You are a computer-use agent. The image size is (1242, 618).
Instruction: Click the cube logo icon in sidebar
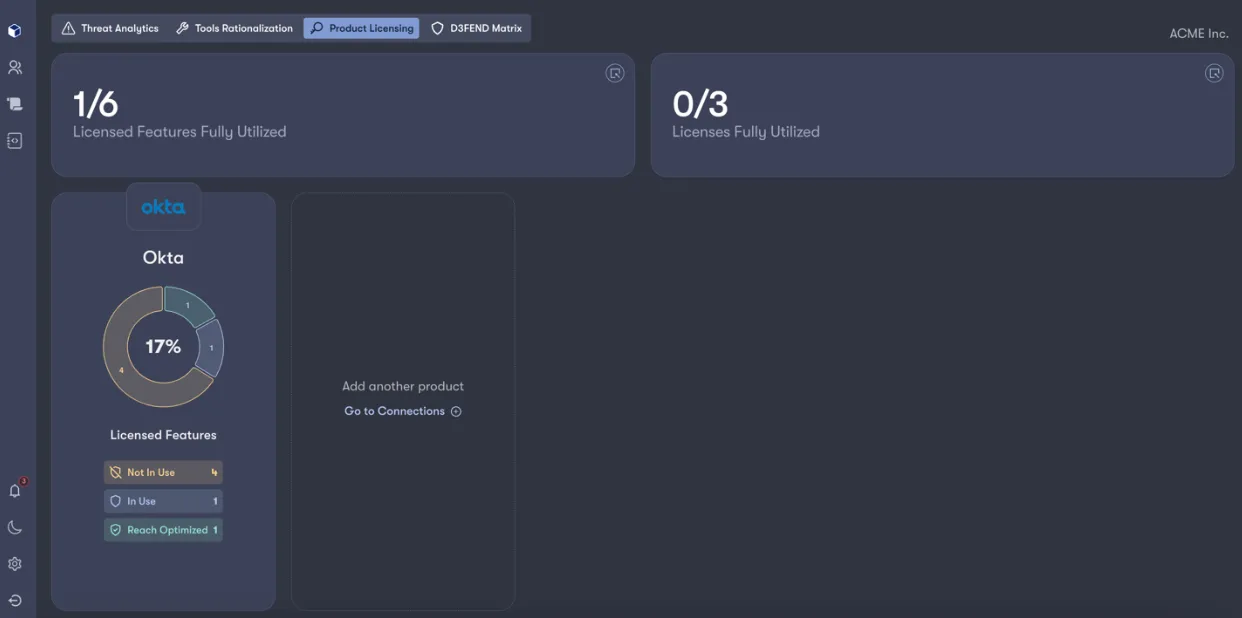[14, 31]
